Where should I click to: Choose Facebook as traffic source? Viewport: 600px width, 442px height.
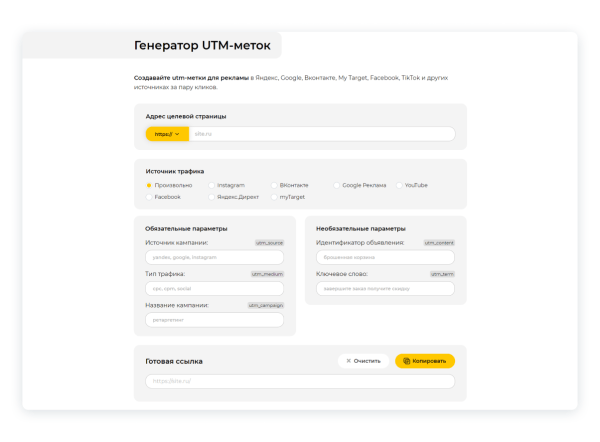[149, 197]
